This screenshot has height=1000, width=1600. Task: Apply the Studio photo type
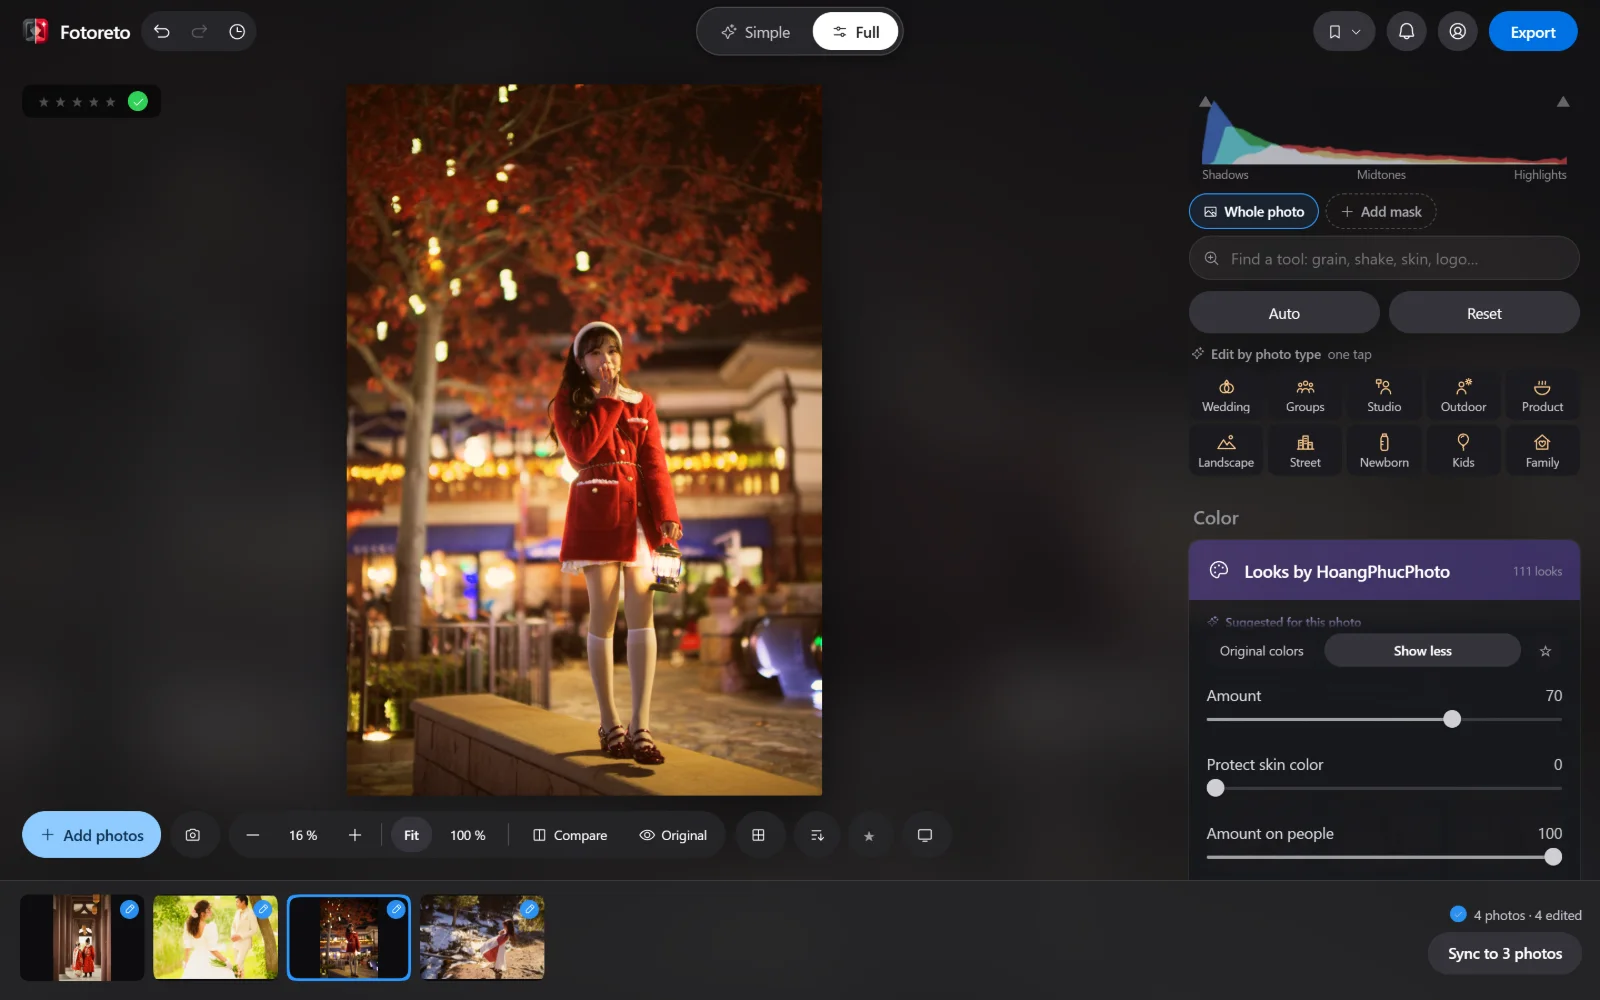coord(1384,396)
